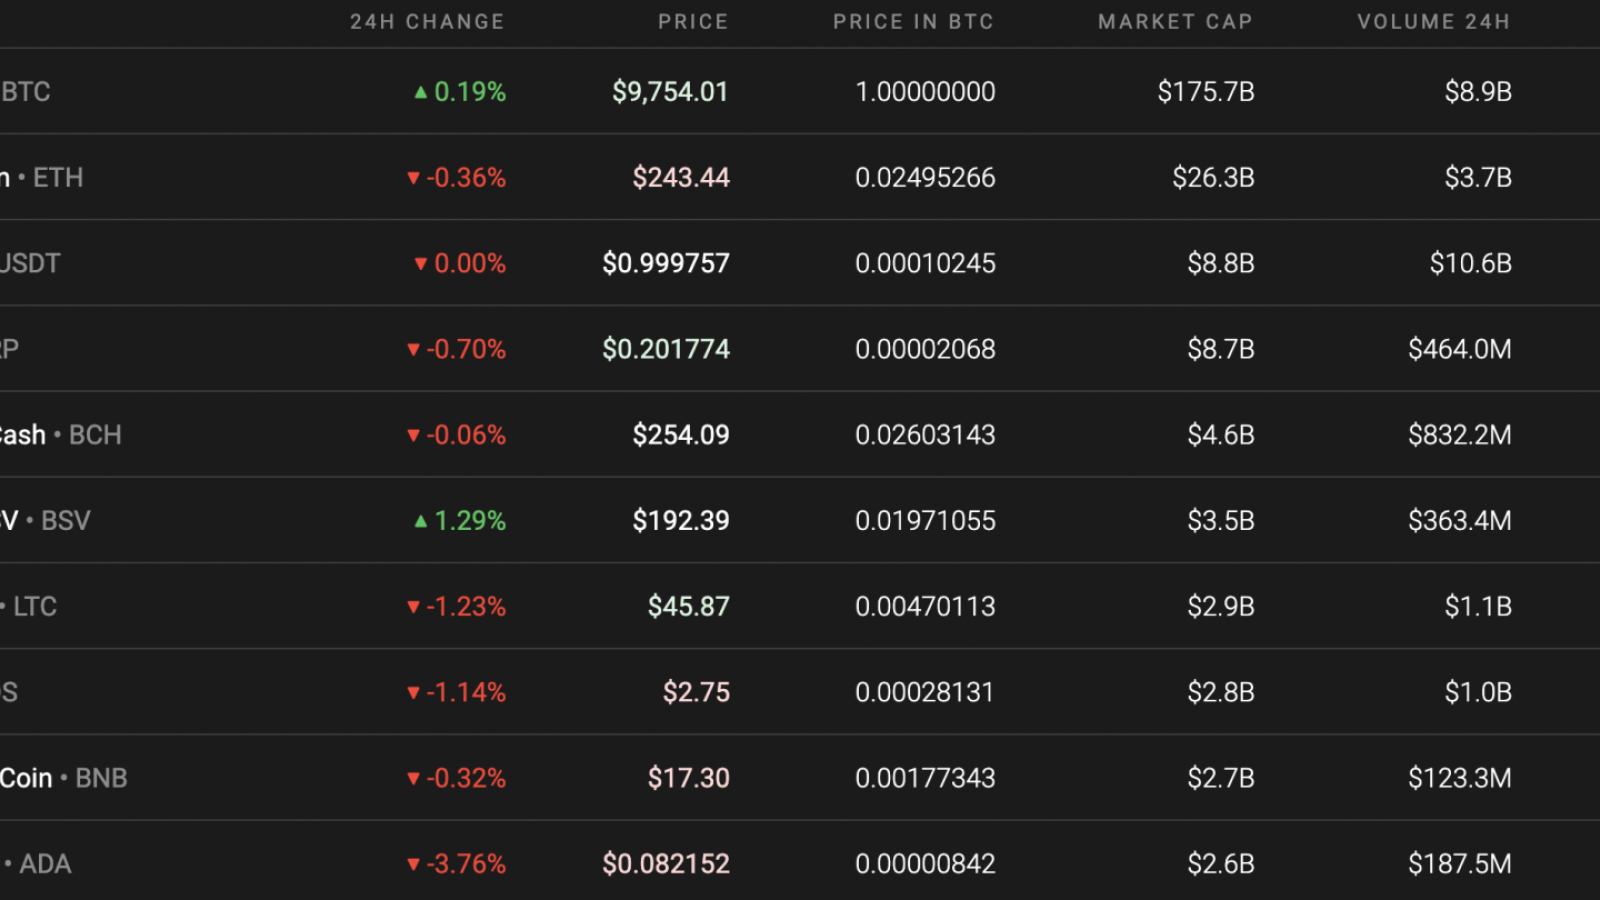The width and height of the screenshot is (1600, 900).
Task: Sort by the PRICE IN BTC header
Action: pos(914,22)
